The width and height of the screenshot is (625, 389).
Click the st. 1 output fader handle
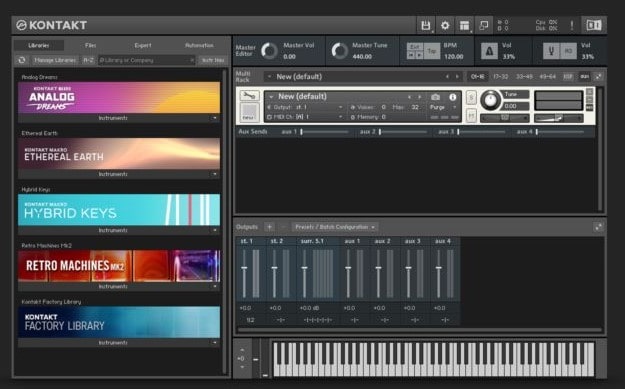(x=244, y=268)
